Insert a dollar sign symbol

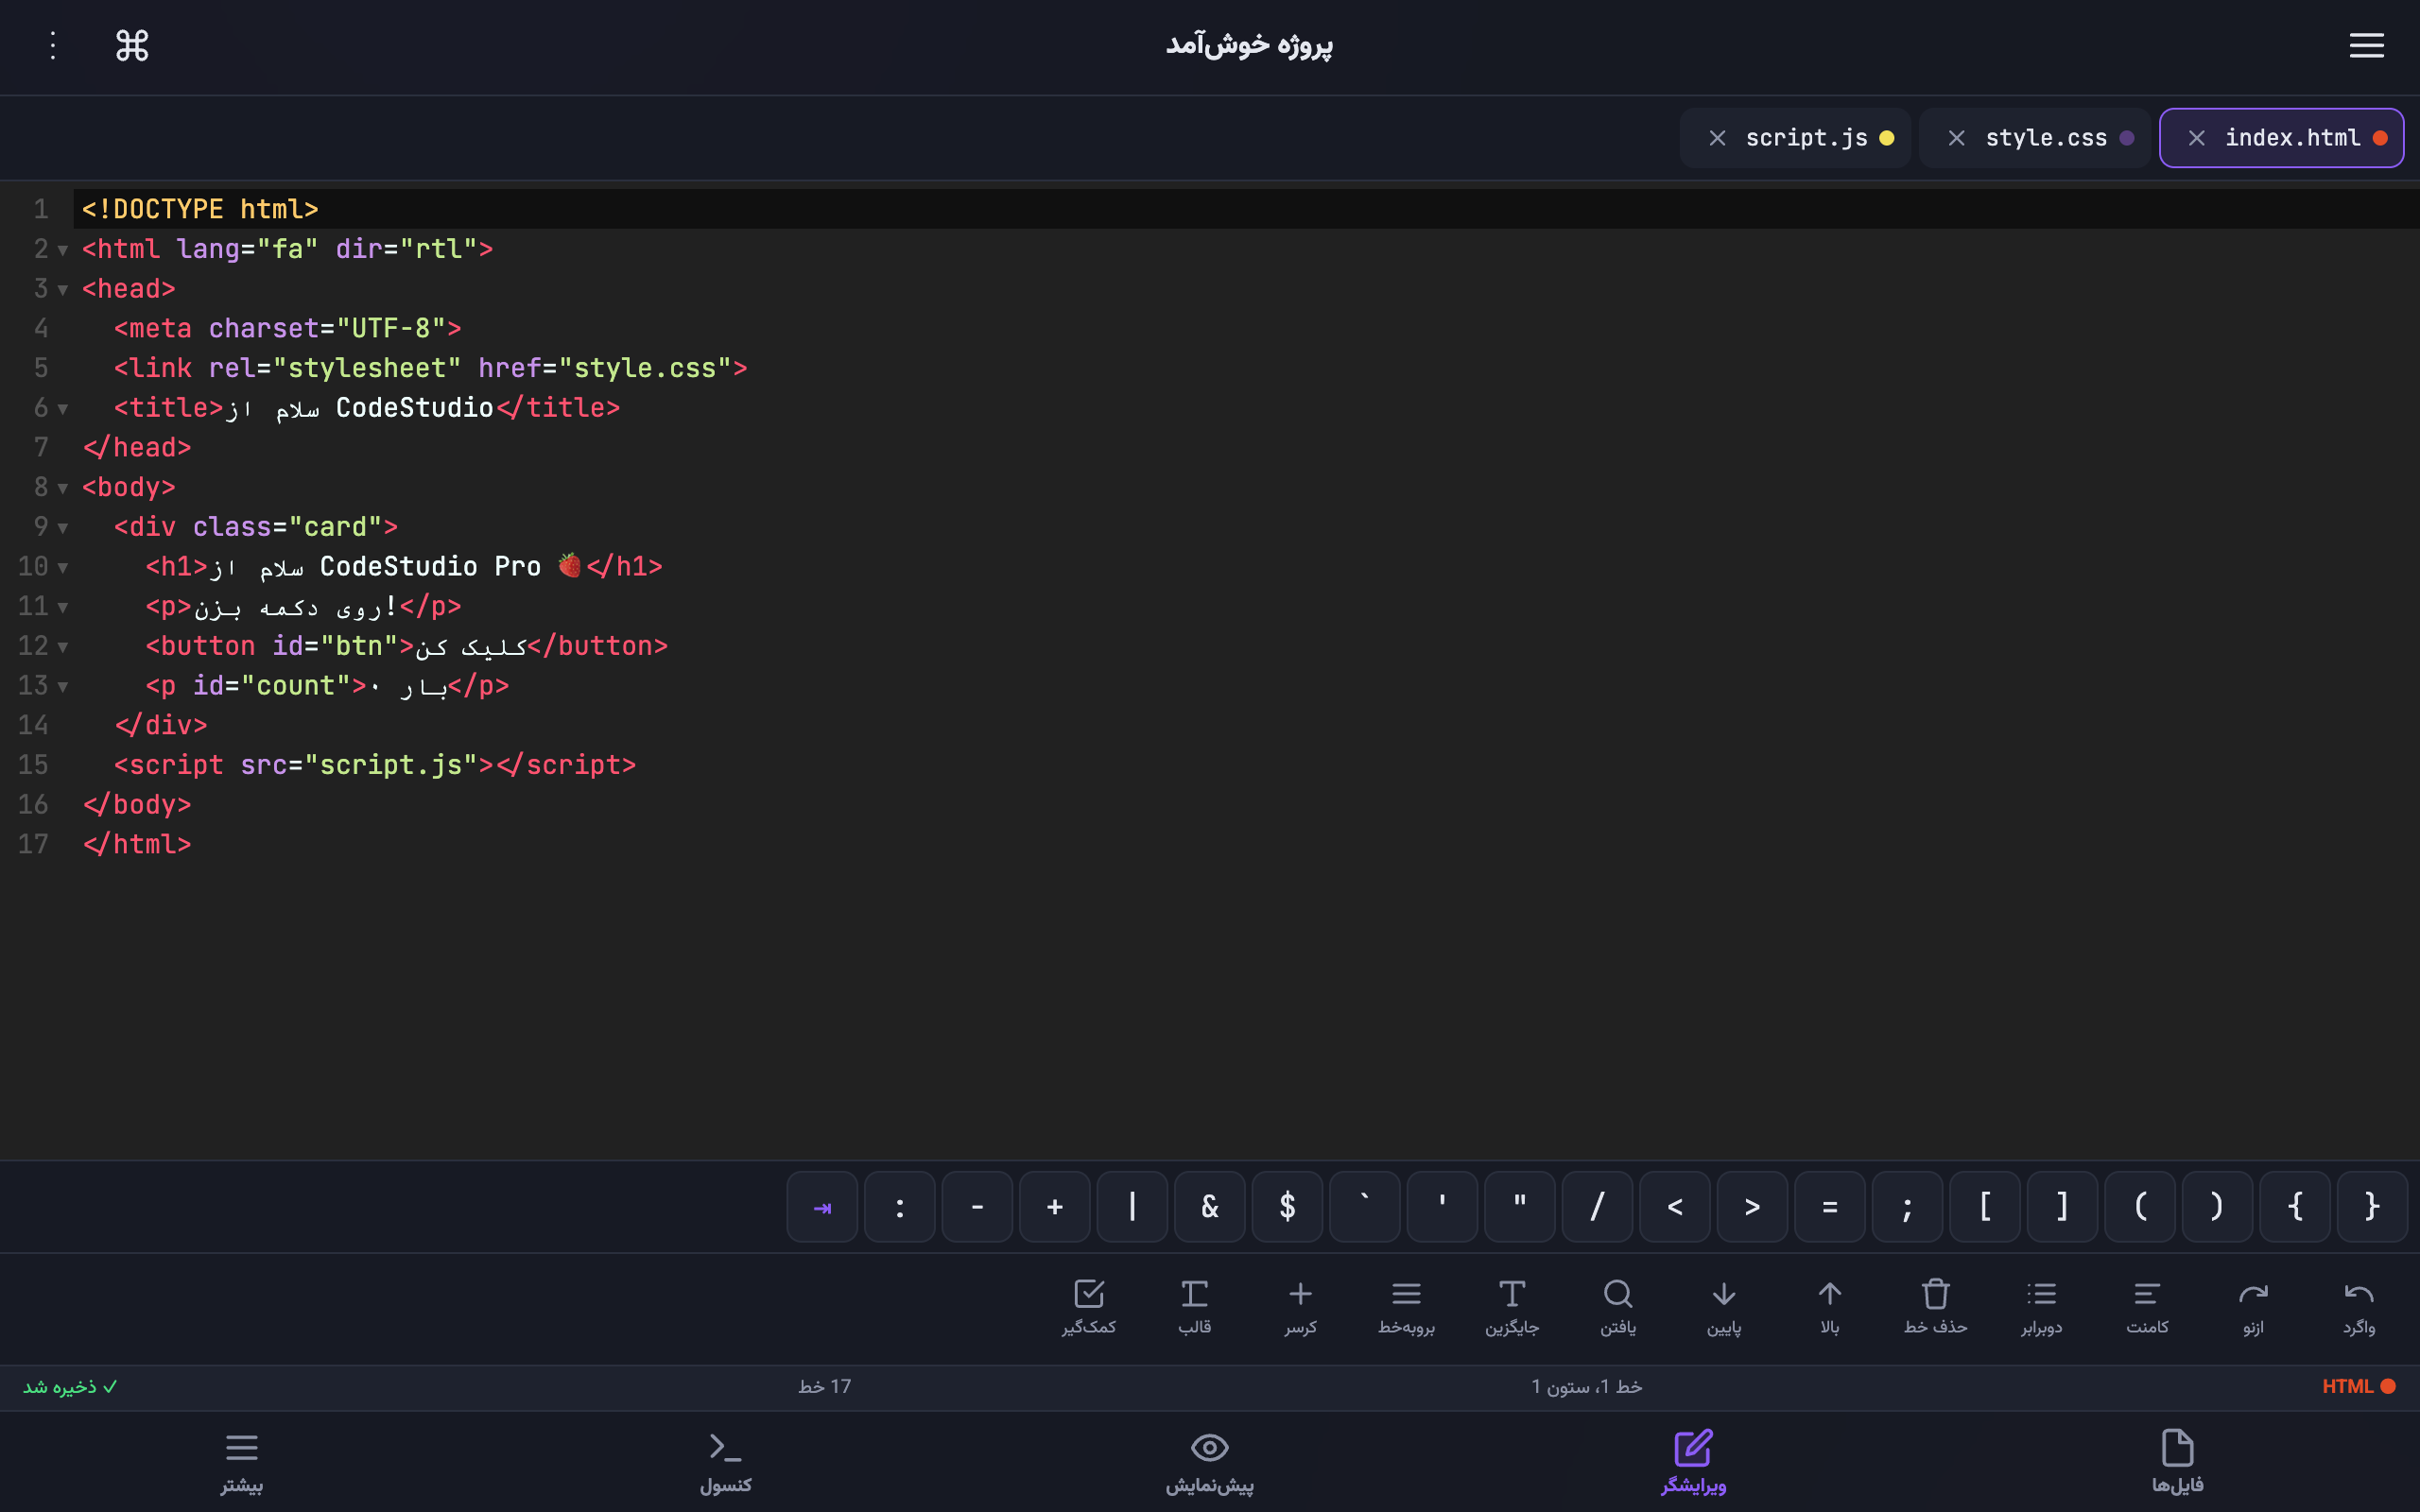click(x=1287, y=1207)
